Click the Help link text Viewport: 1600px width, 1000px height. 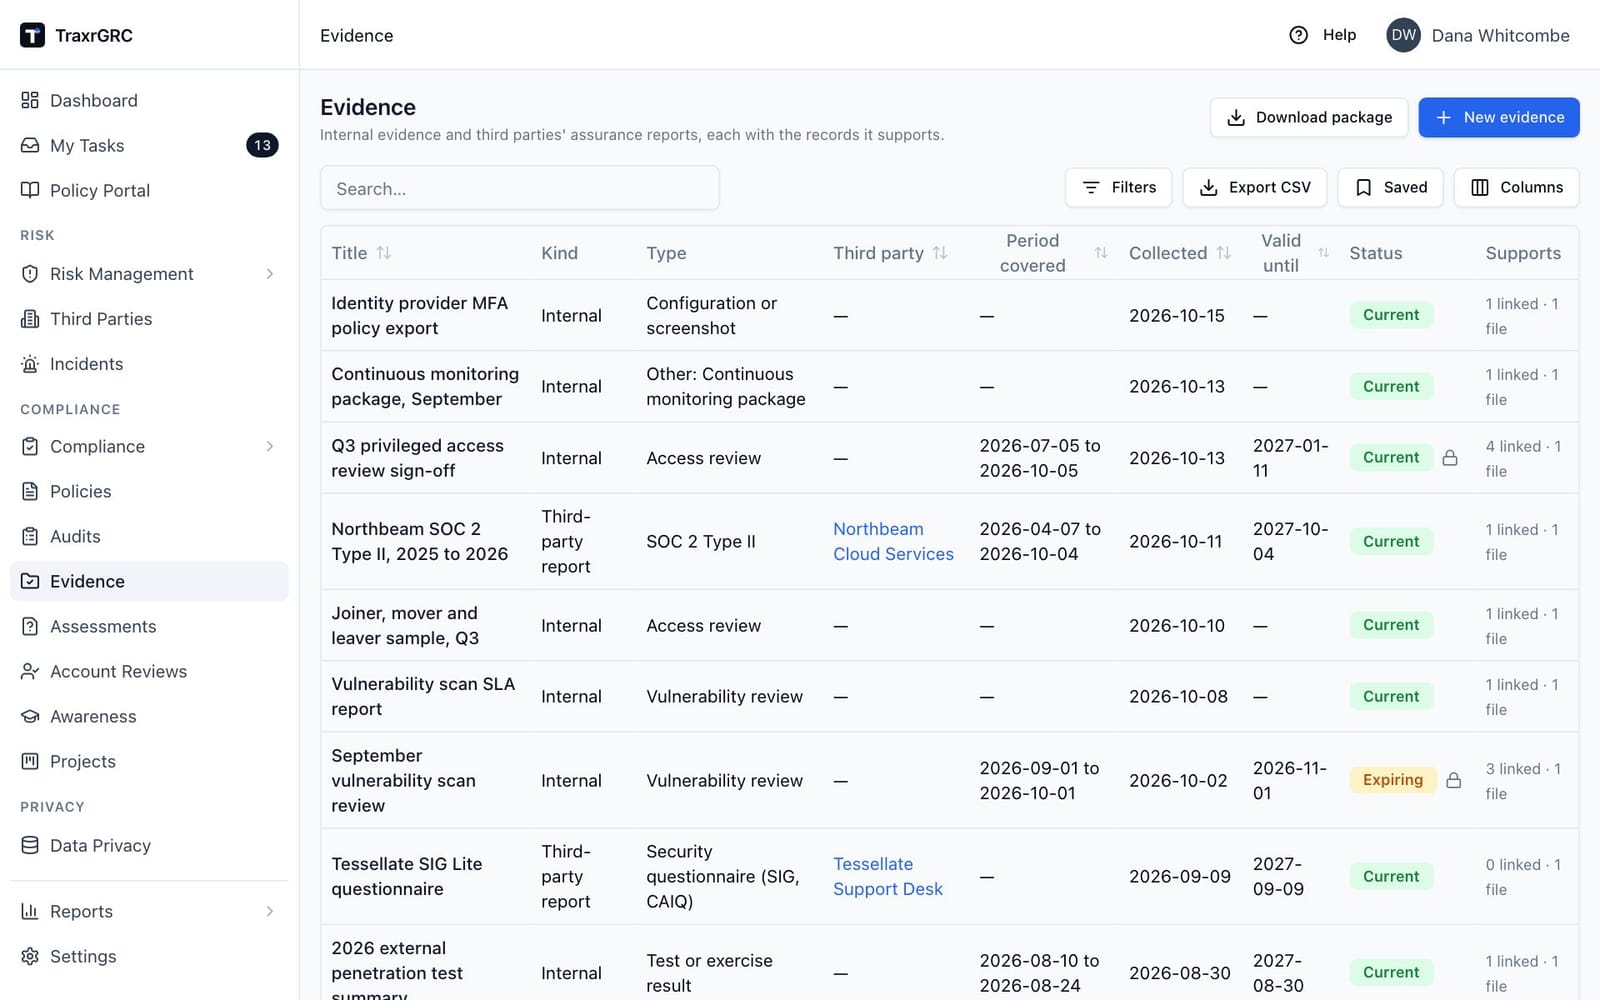(1339, 35)
